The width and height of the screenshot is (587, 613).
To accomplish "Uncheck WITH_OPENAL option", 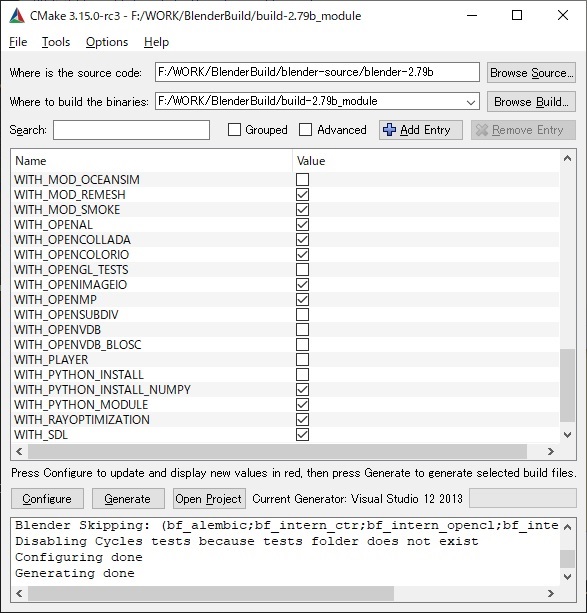I will click(302, 224).
